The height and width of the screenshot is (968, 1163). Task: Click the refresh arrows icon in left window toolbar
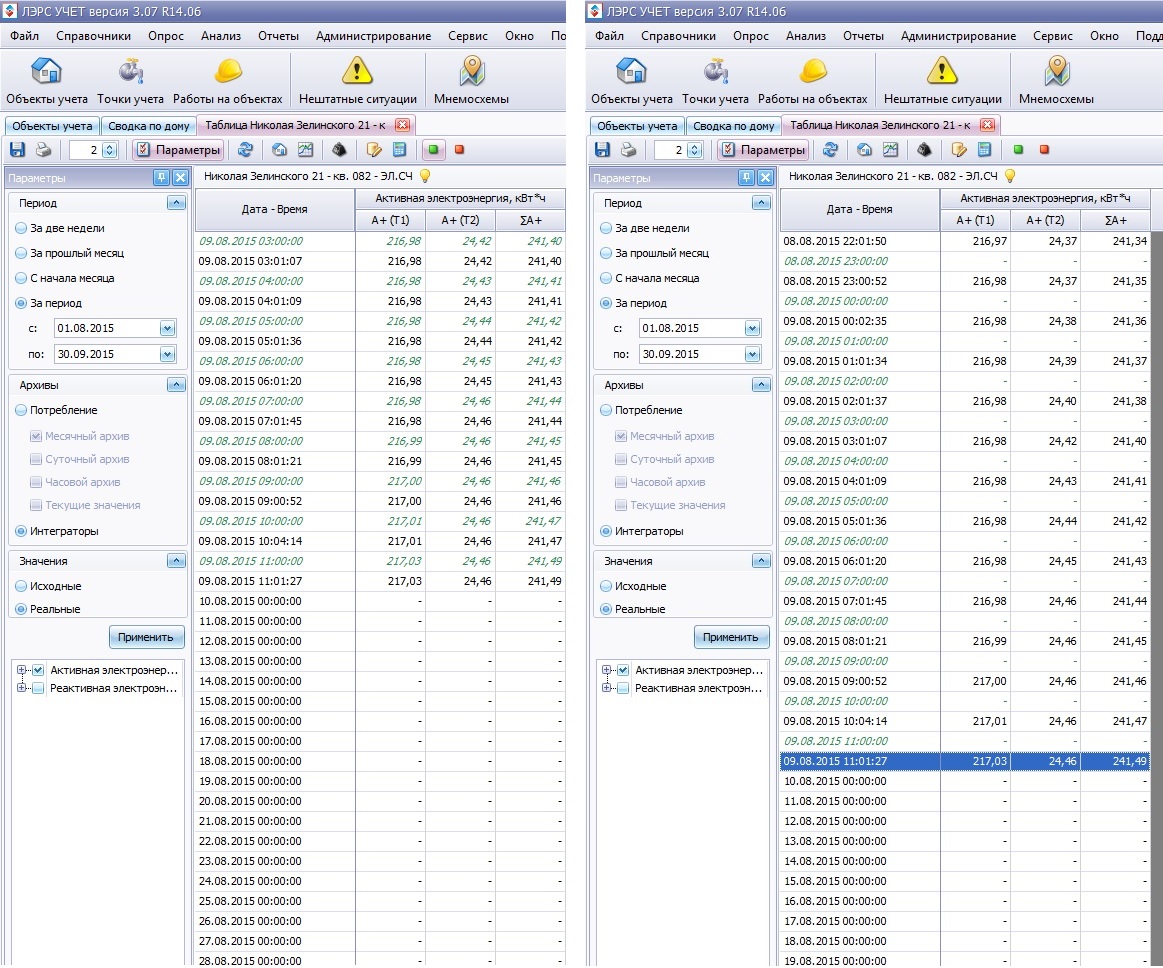pos(246,150)
